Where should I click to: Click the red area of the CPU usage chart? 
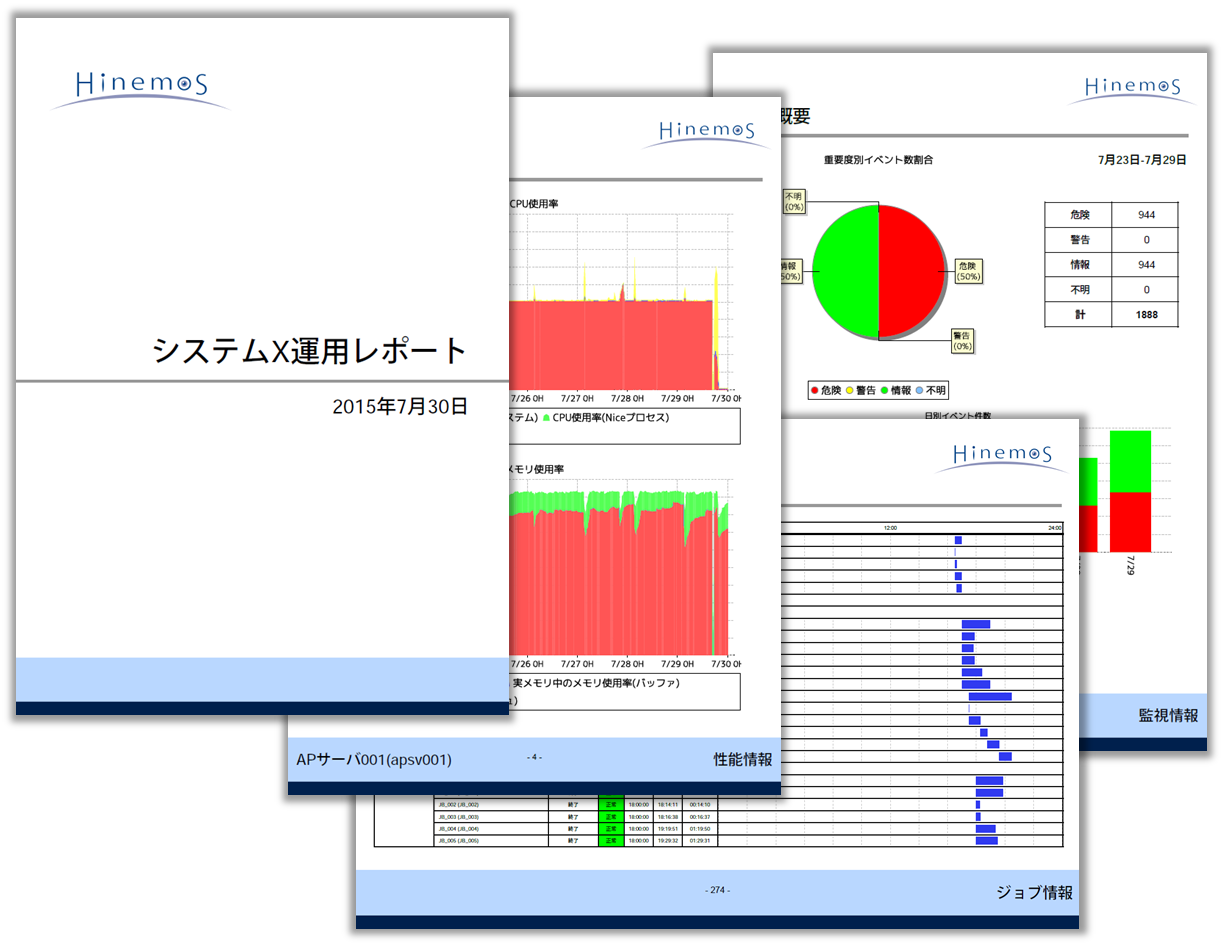click(x=610, y=345)
